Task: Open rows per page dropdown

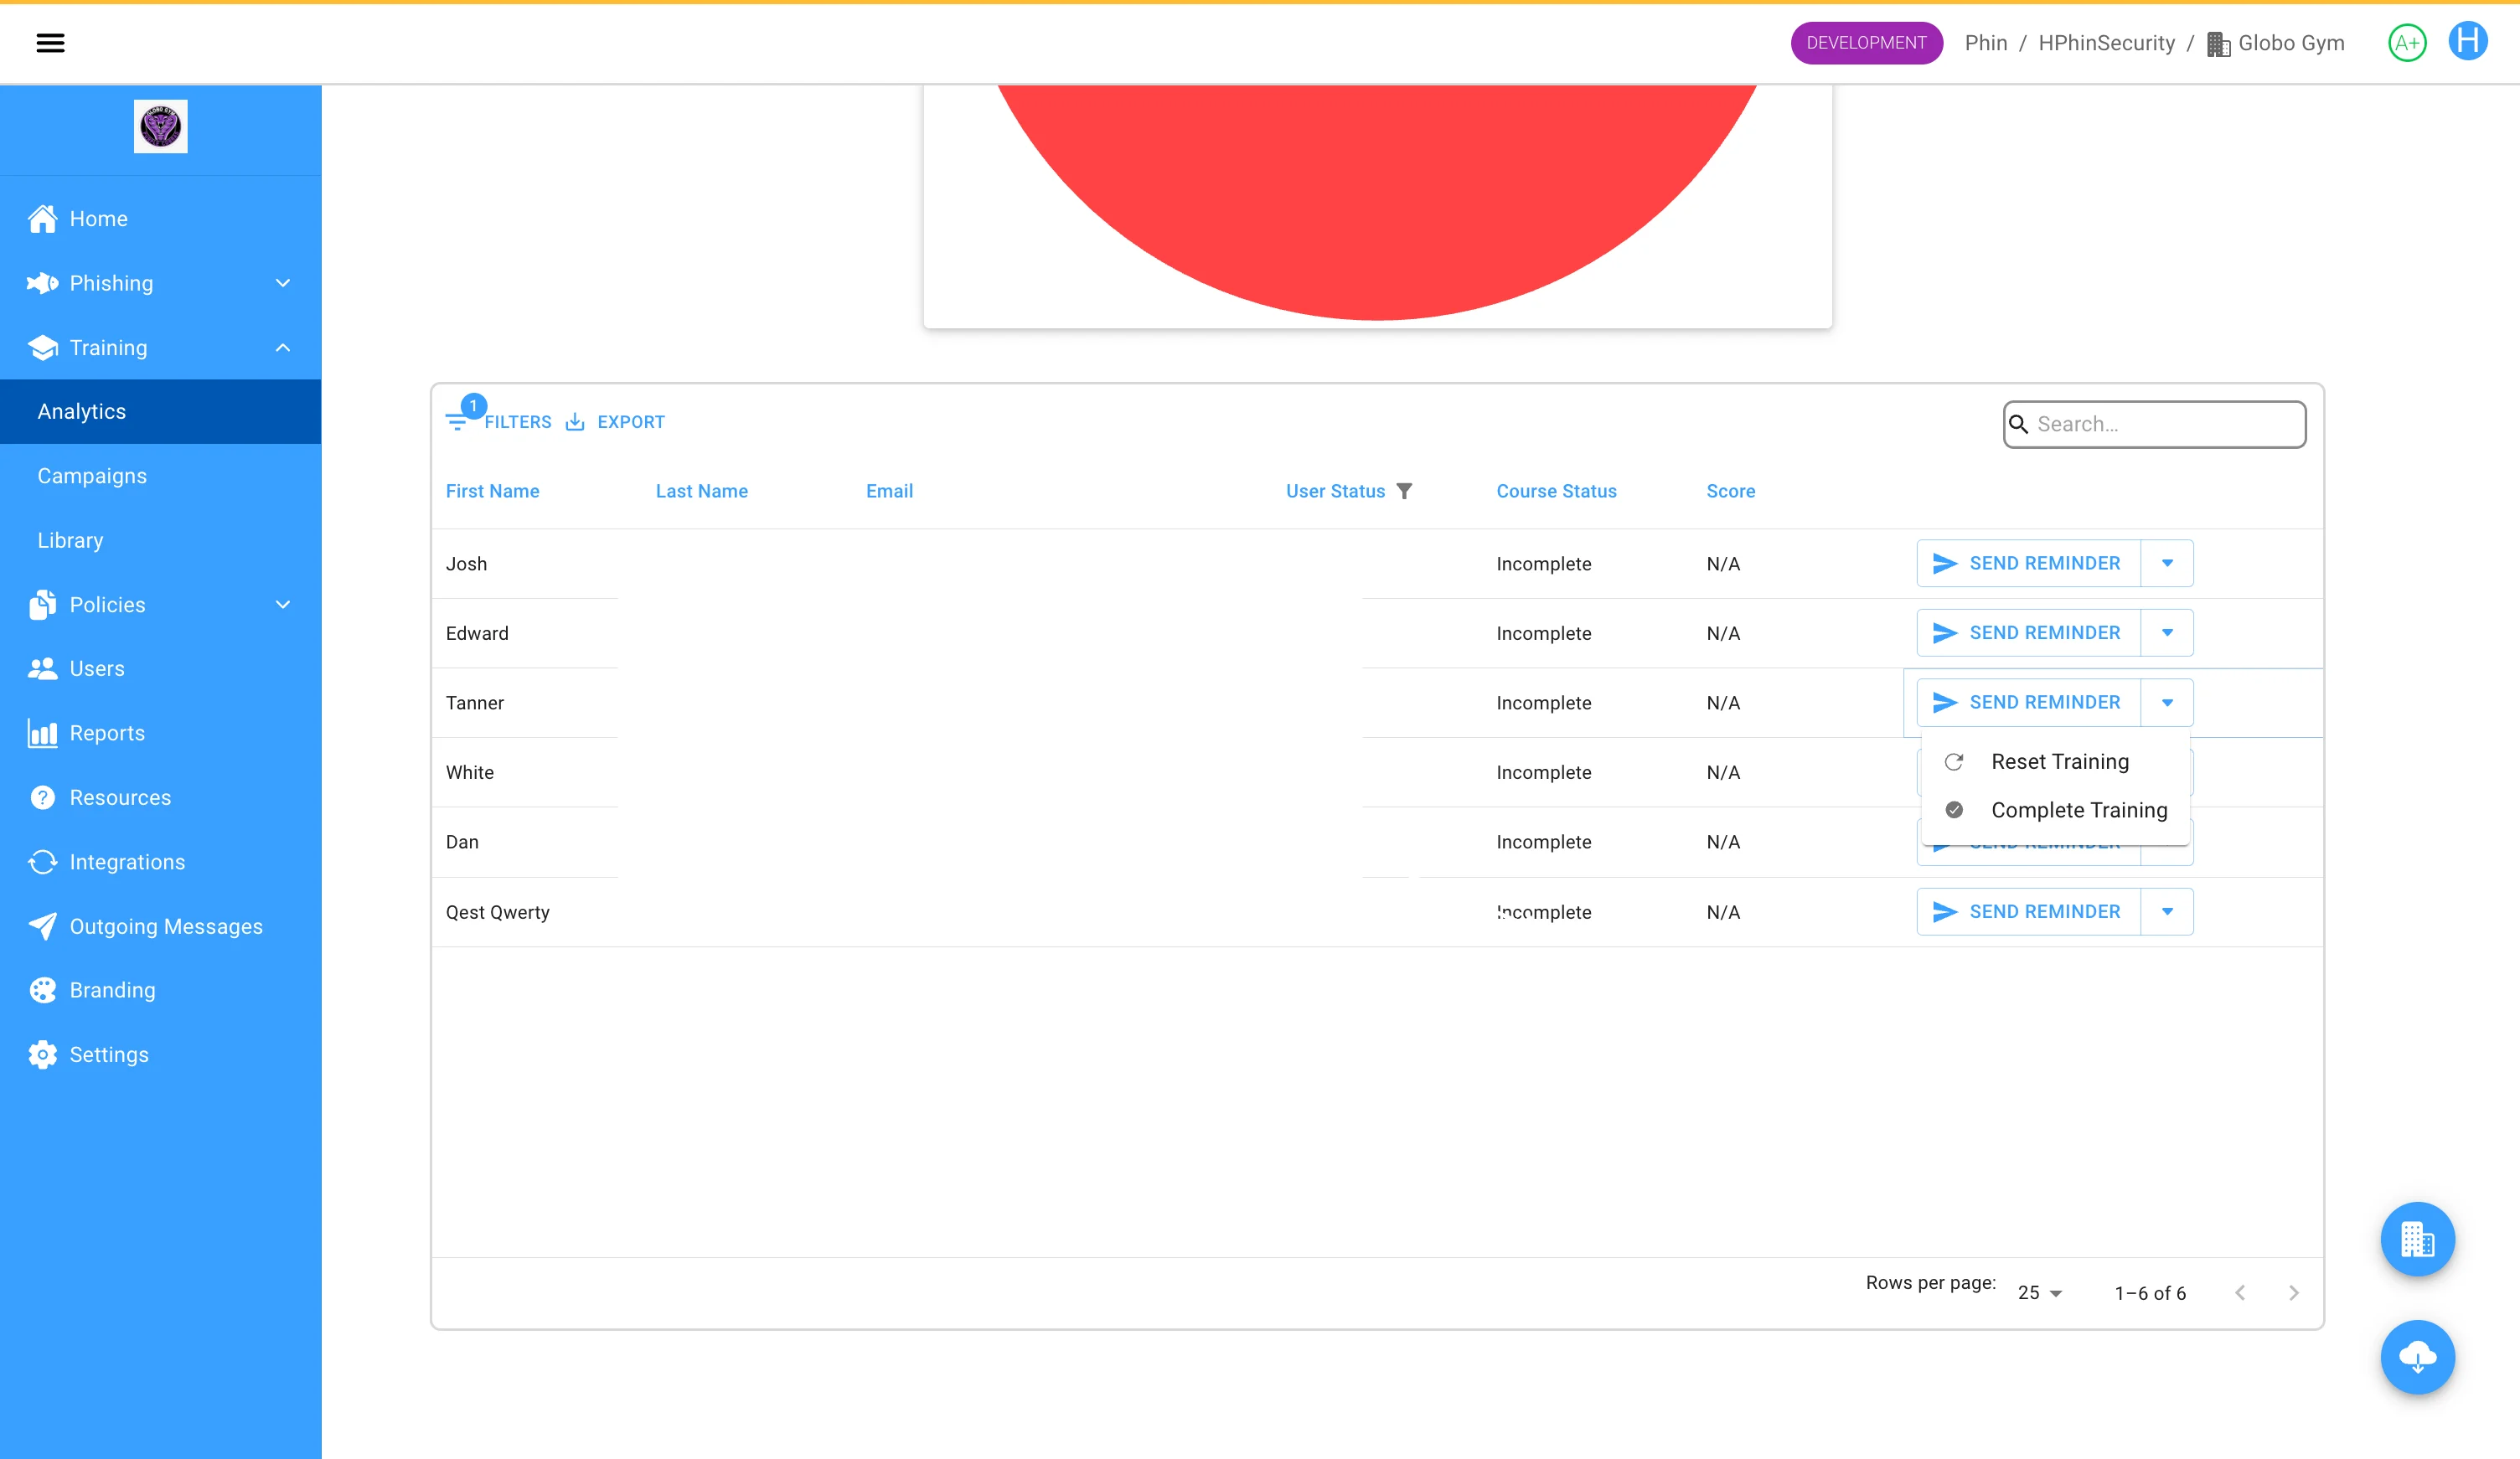Action: point(2039,1293)
